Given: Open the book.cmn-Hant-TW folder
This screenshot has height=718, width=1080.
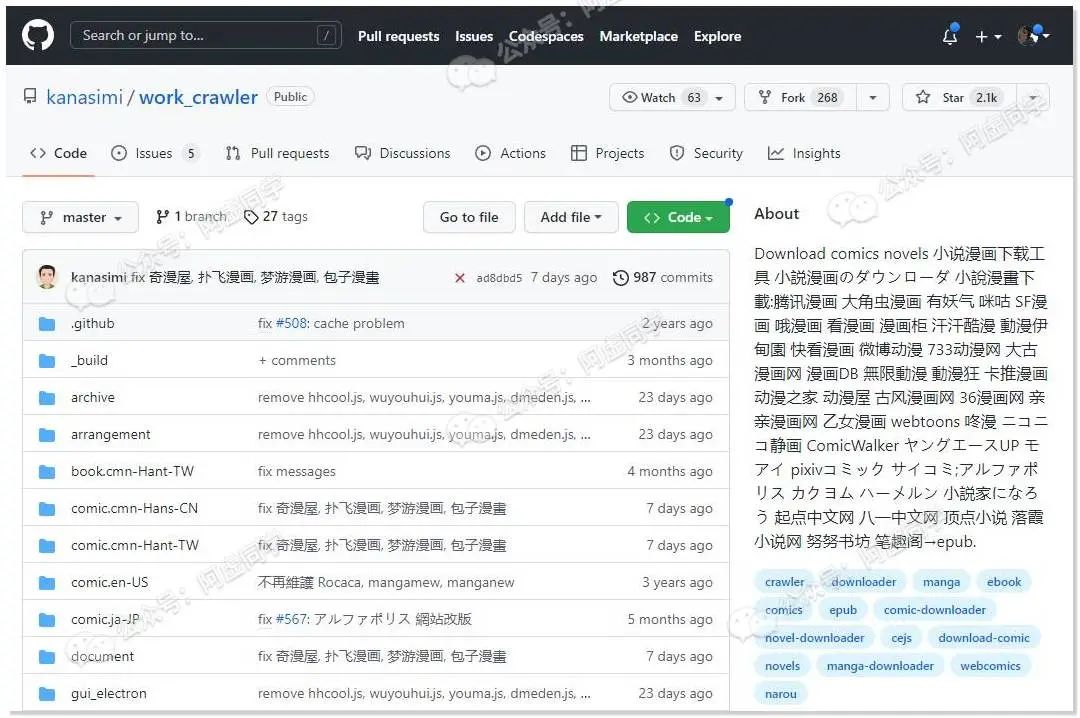Looking at the screenshot, I should (x=132, y=471).
